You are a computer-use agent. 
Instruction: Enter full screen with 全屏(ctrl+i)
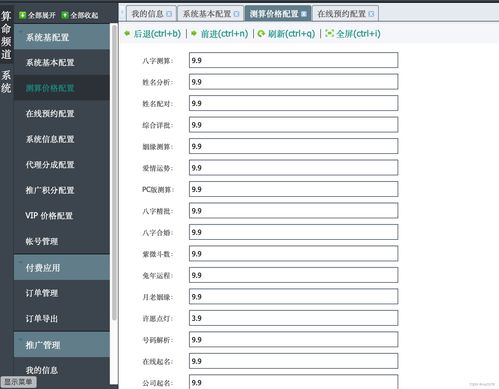tap(353, 34)
